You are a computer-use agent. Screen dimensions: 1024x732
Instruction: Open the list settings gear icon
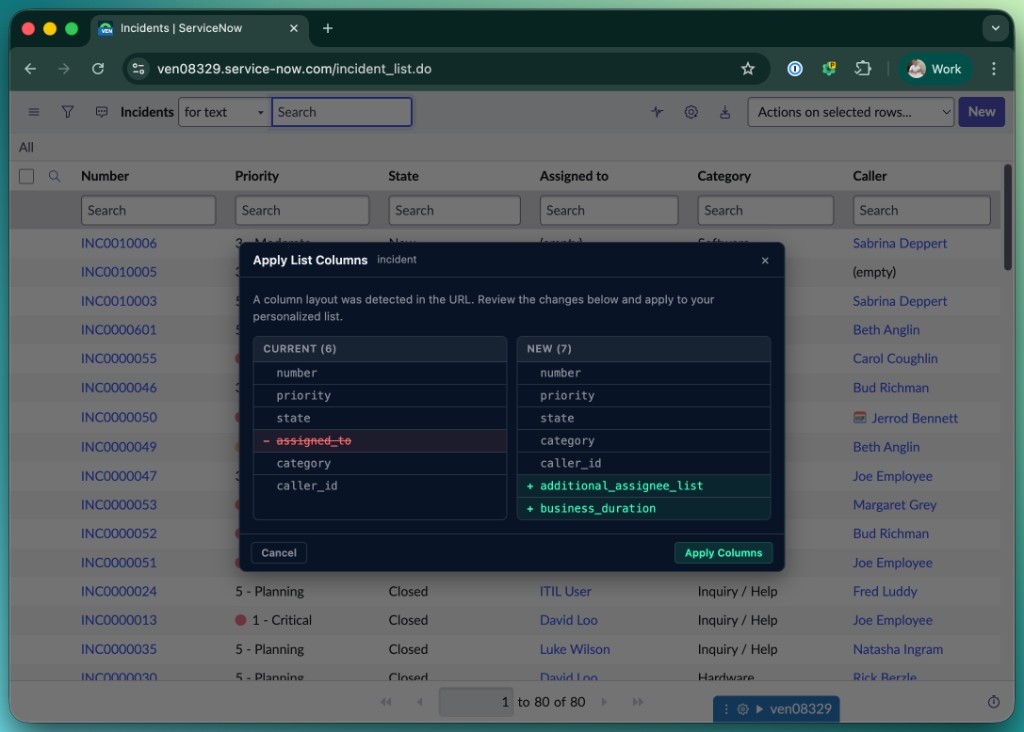coord(691,112)
